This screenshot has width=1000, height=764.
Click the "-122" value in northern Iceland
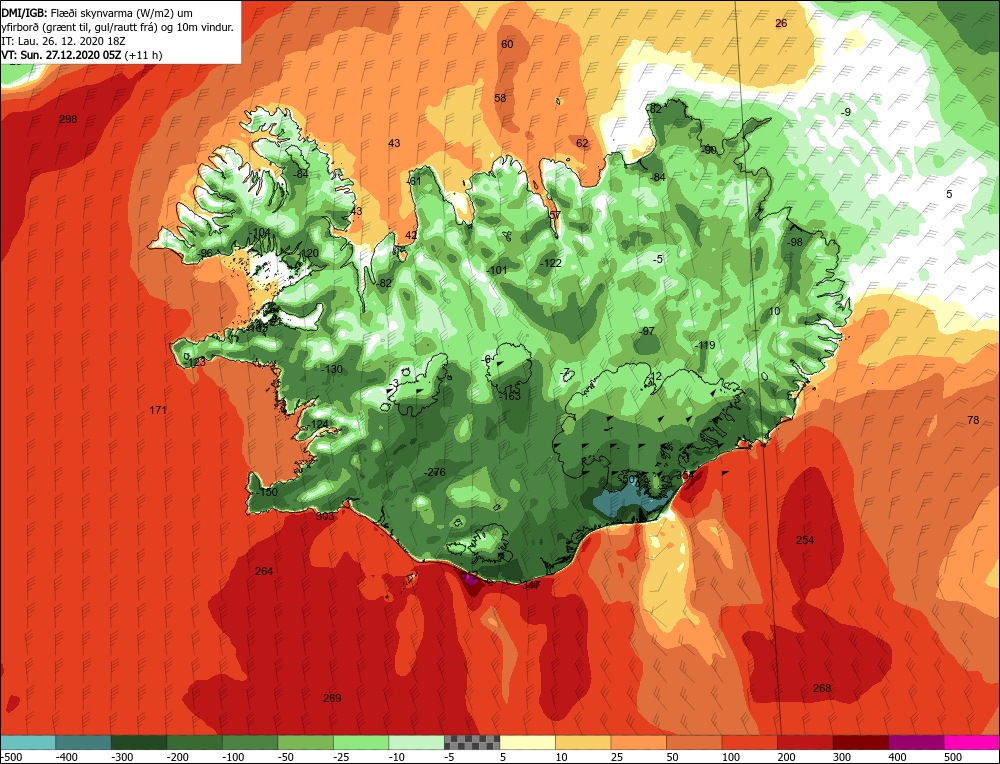pyautogui.click(x=551, y=263)
